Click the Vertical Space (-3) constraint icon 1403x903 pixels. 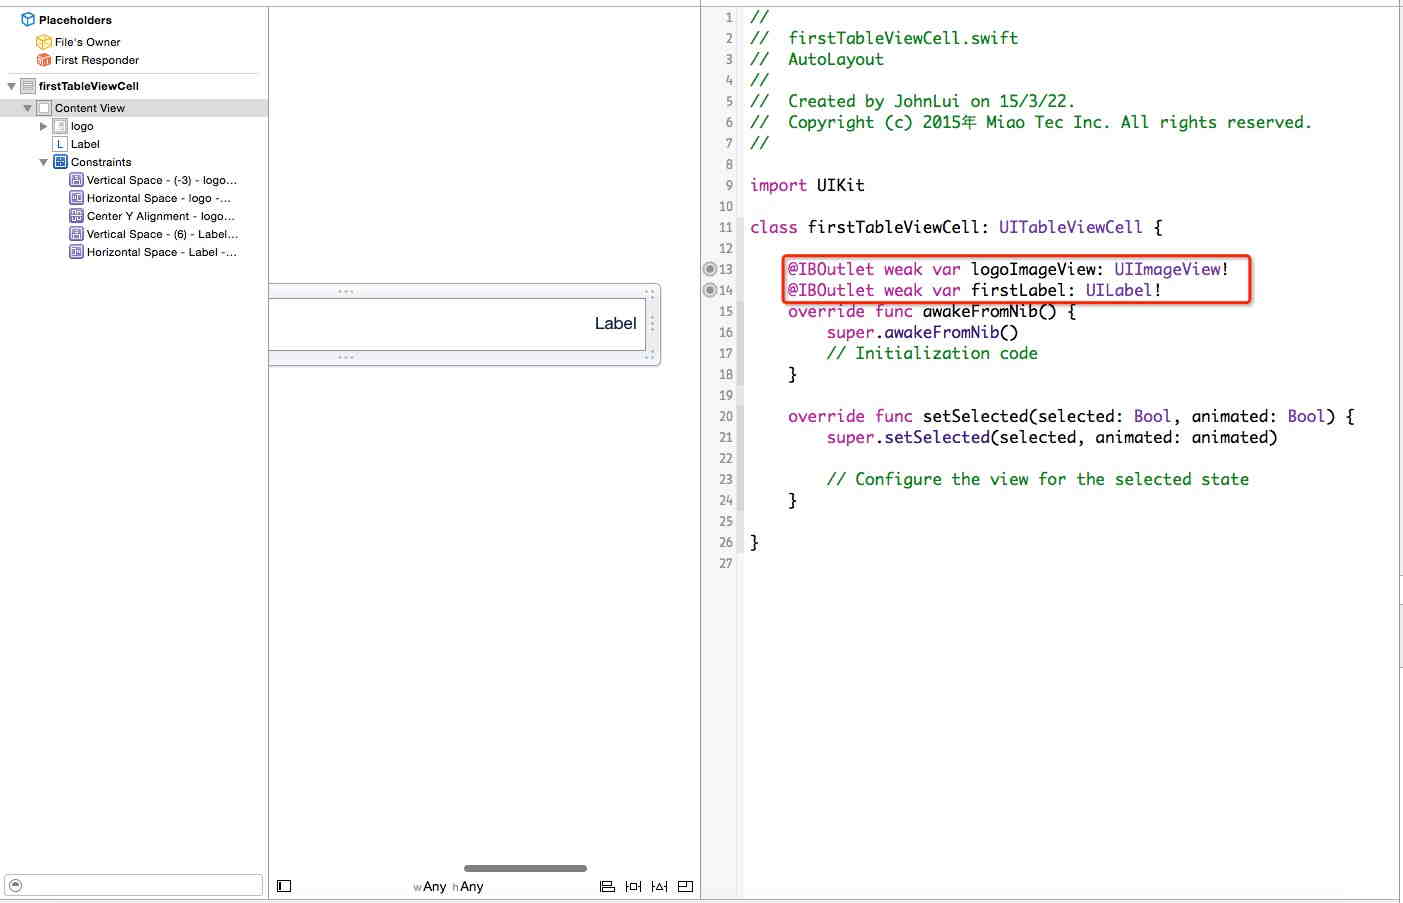pos(76,180)
